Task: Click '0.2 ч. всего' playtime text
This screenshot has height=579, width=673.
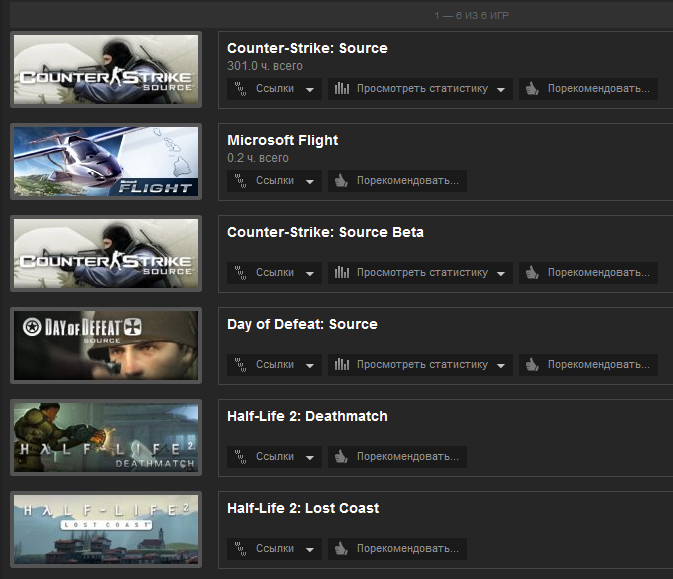Action: click(258, 158)
